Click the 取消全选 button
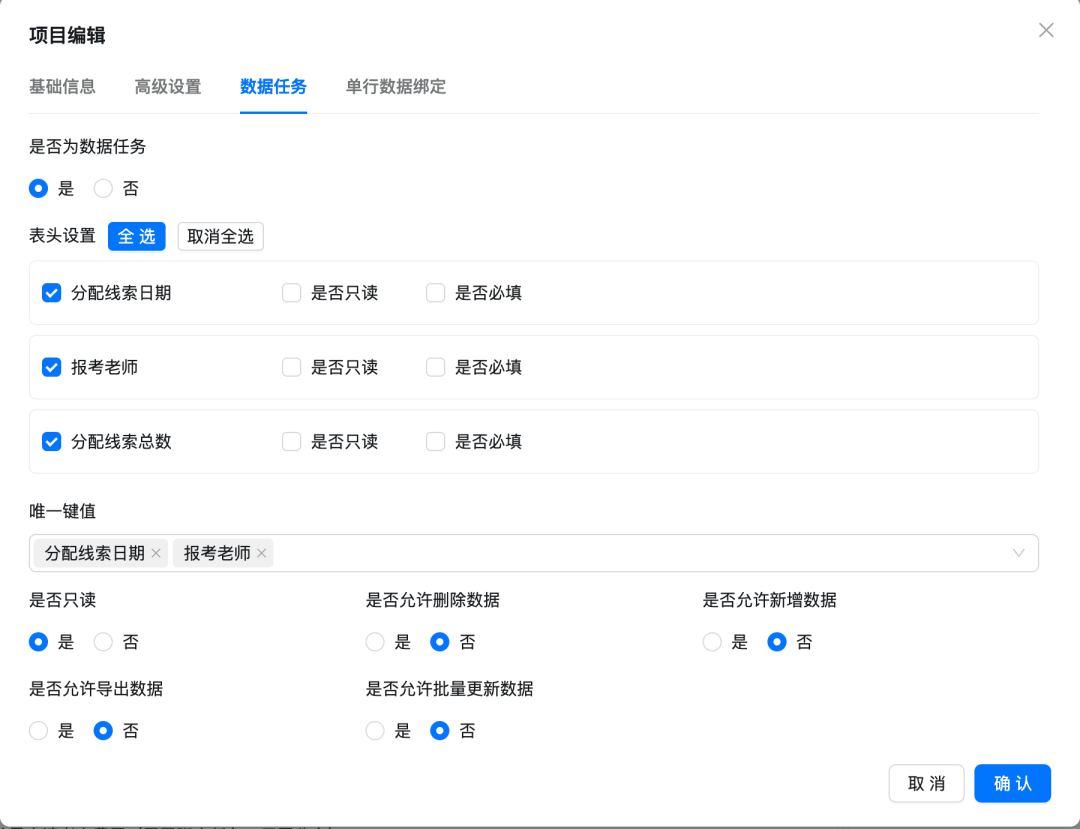This screenshot has width=1080, height=829. 220,236
